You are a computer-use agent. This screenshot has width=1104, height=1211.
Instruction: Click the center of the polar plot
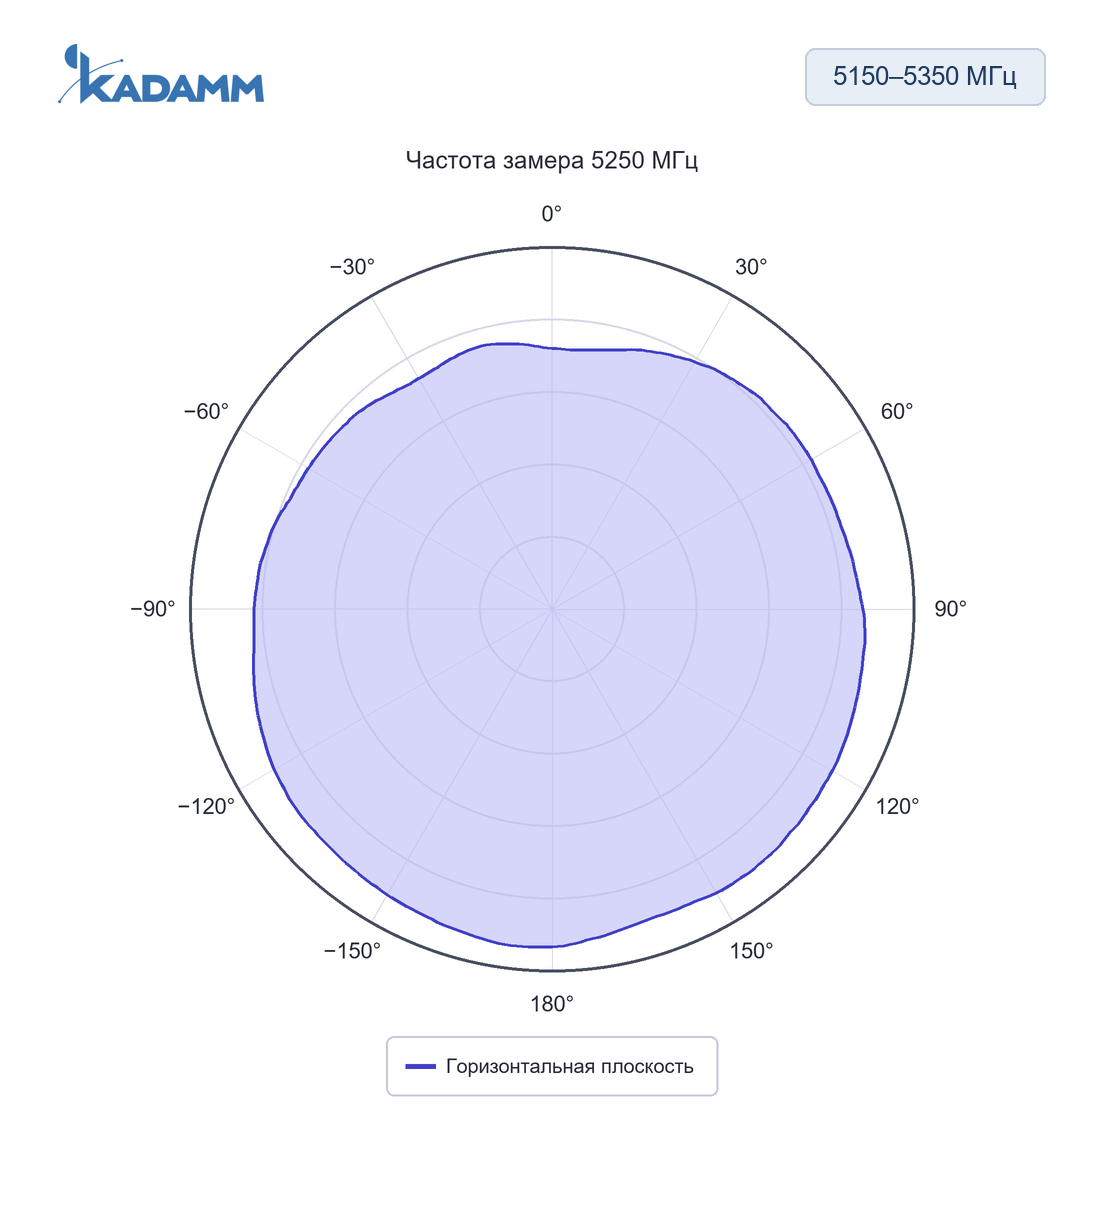[x=552, y=609]
